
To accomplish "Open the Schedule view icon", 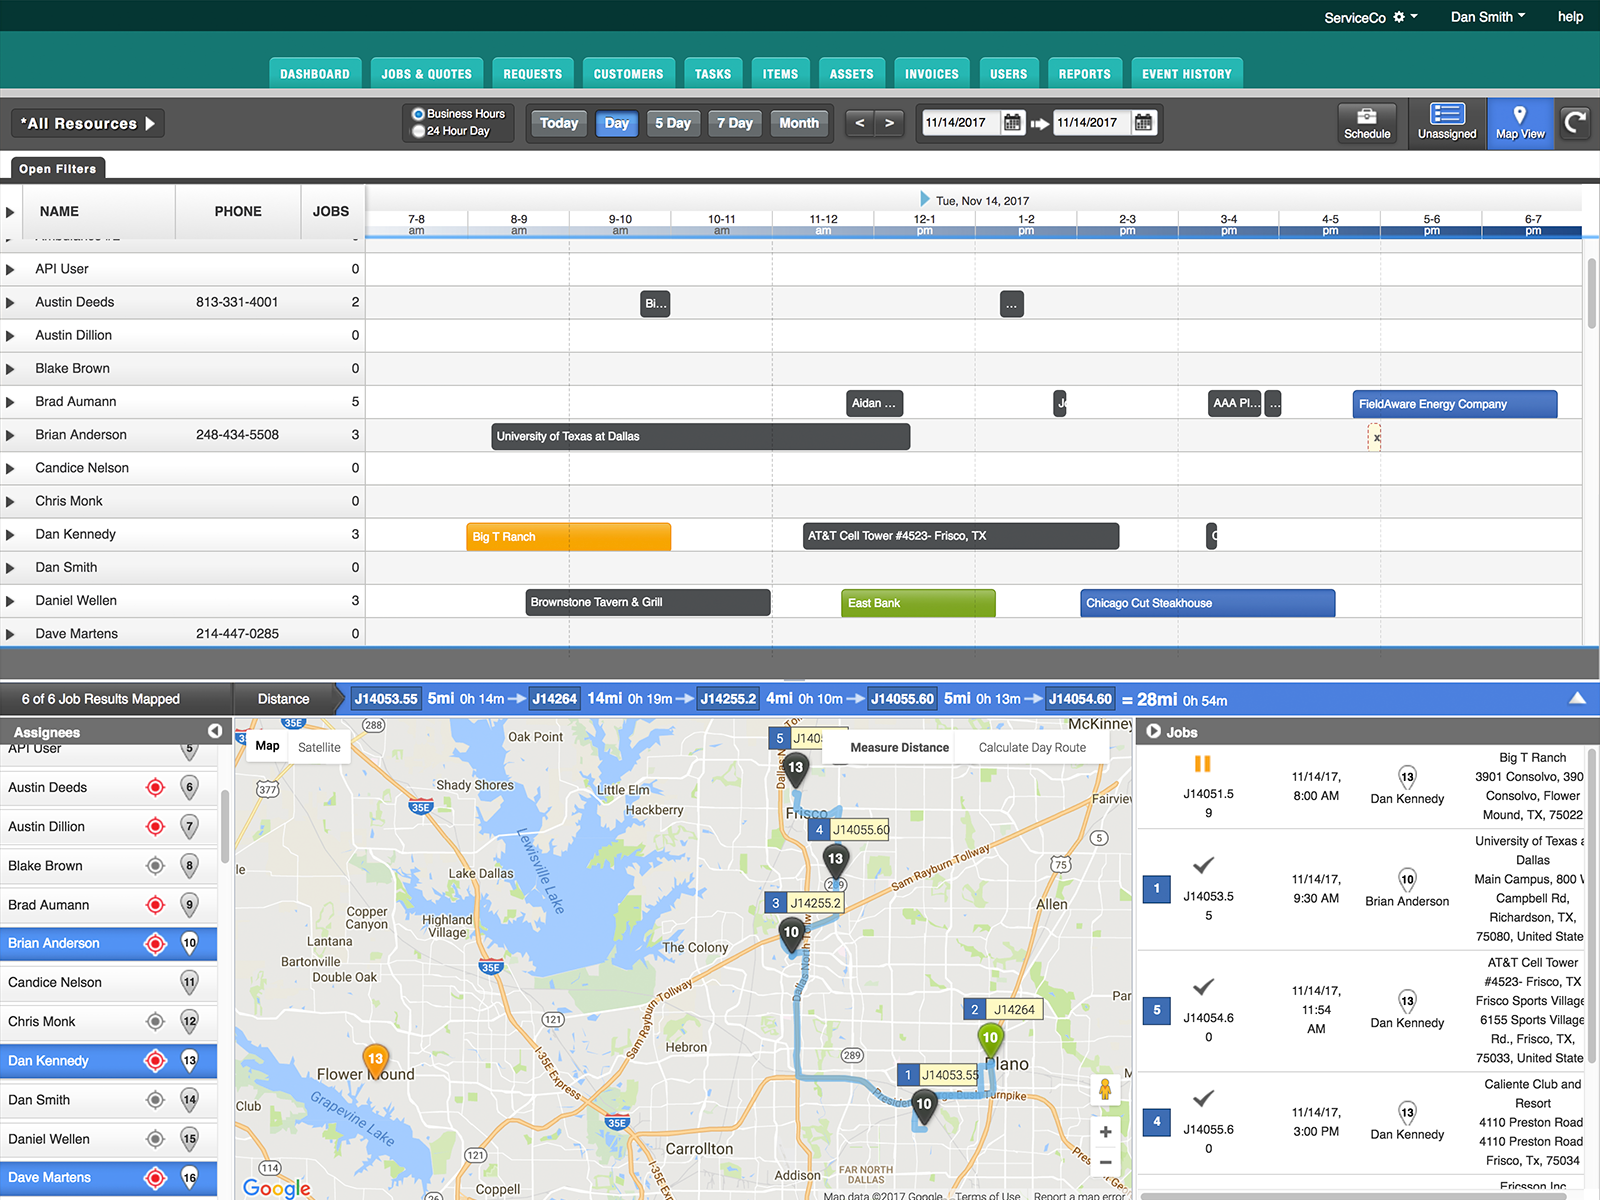I will tap(1367, 123).
